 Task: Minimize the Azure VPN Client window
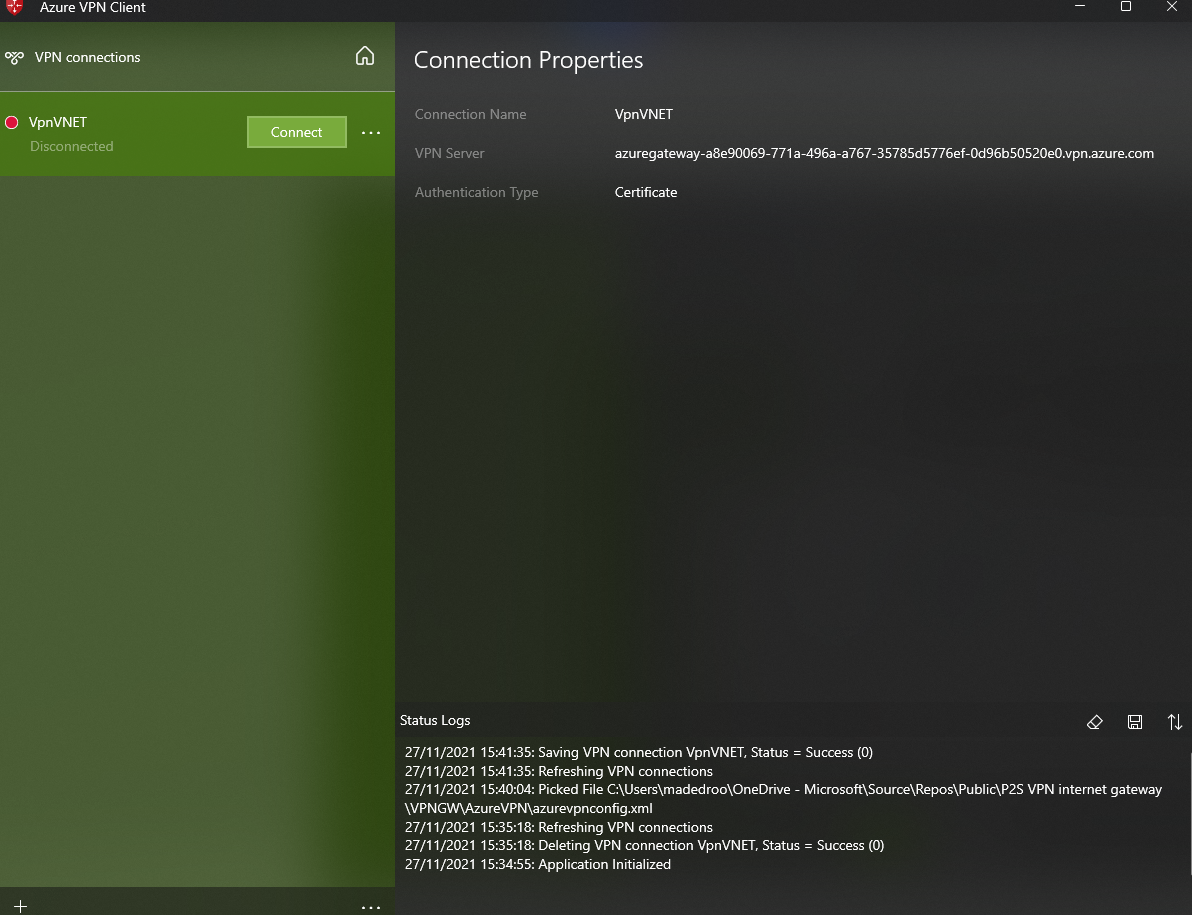click(x=1079, y=6)
